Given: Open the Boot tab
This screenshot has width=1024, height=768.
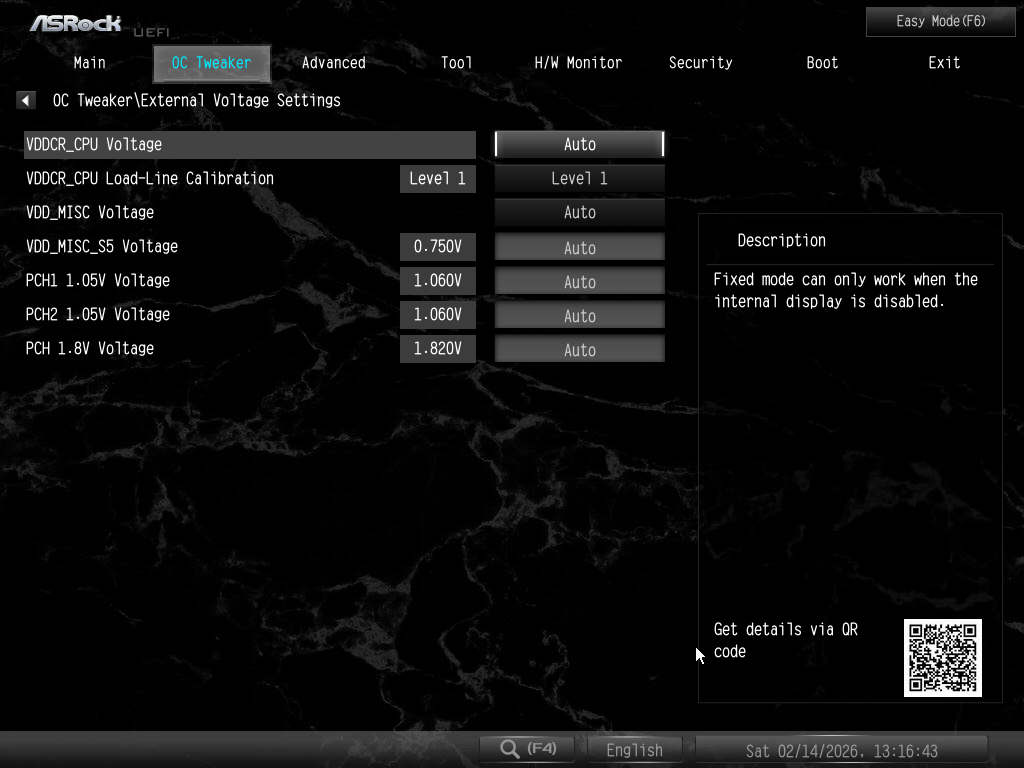Looking at the screenshot, I should pyautogui.click(x=822, y=63).
